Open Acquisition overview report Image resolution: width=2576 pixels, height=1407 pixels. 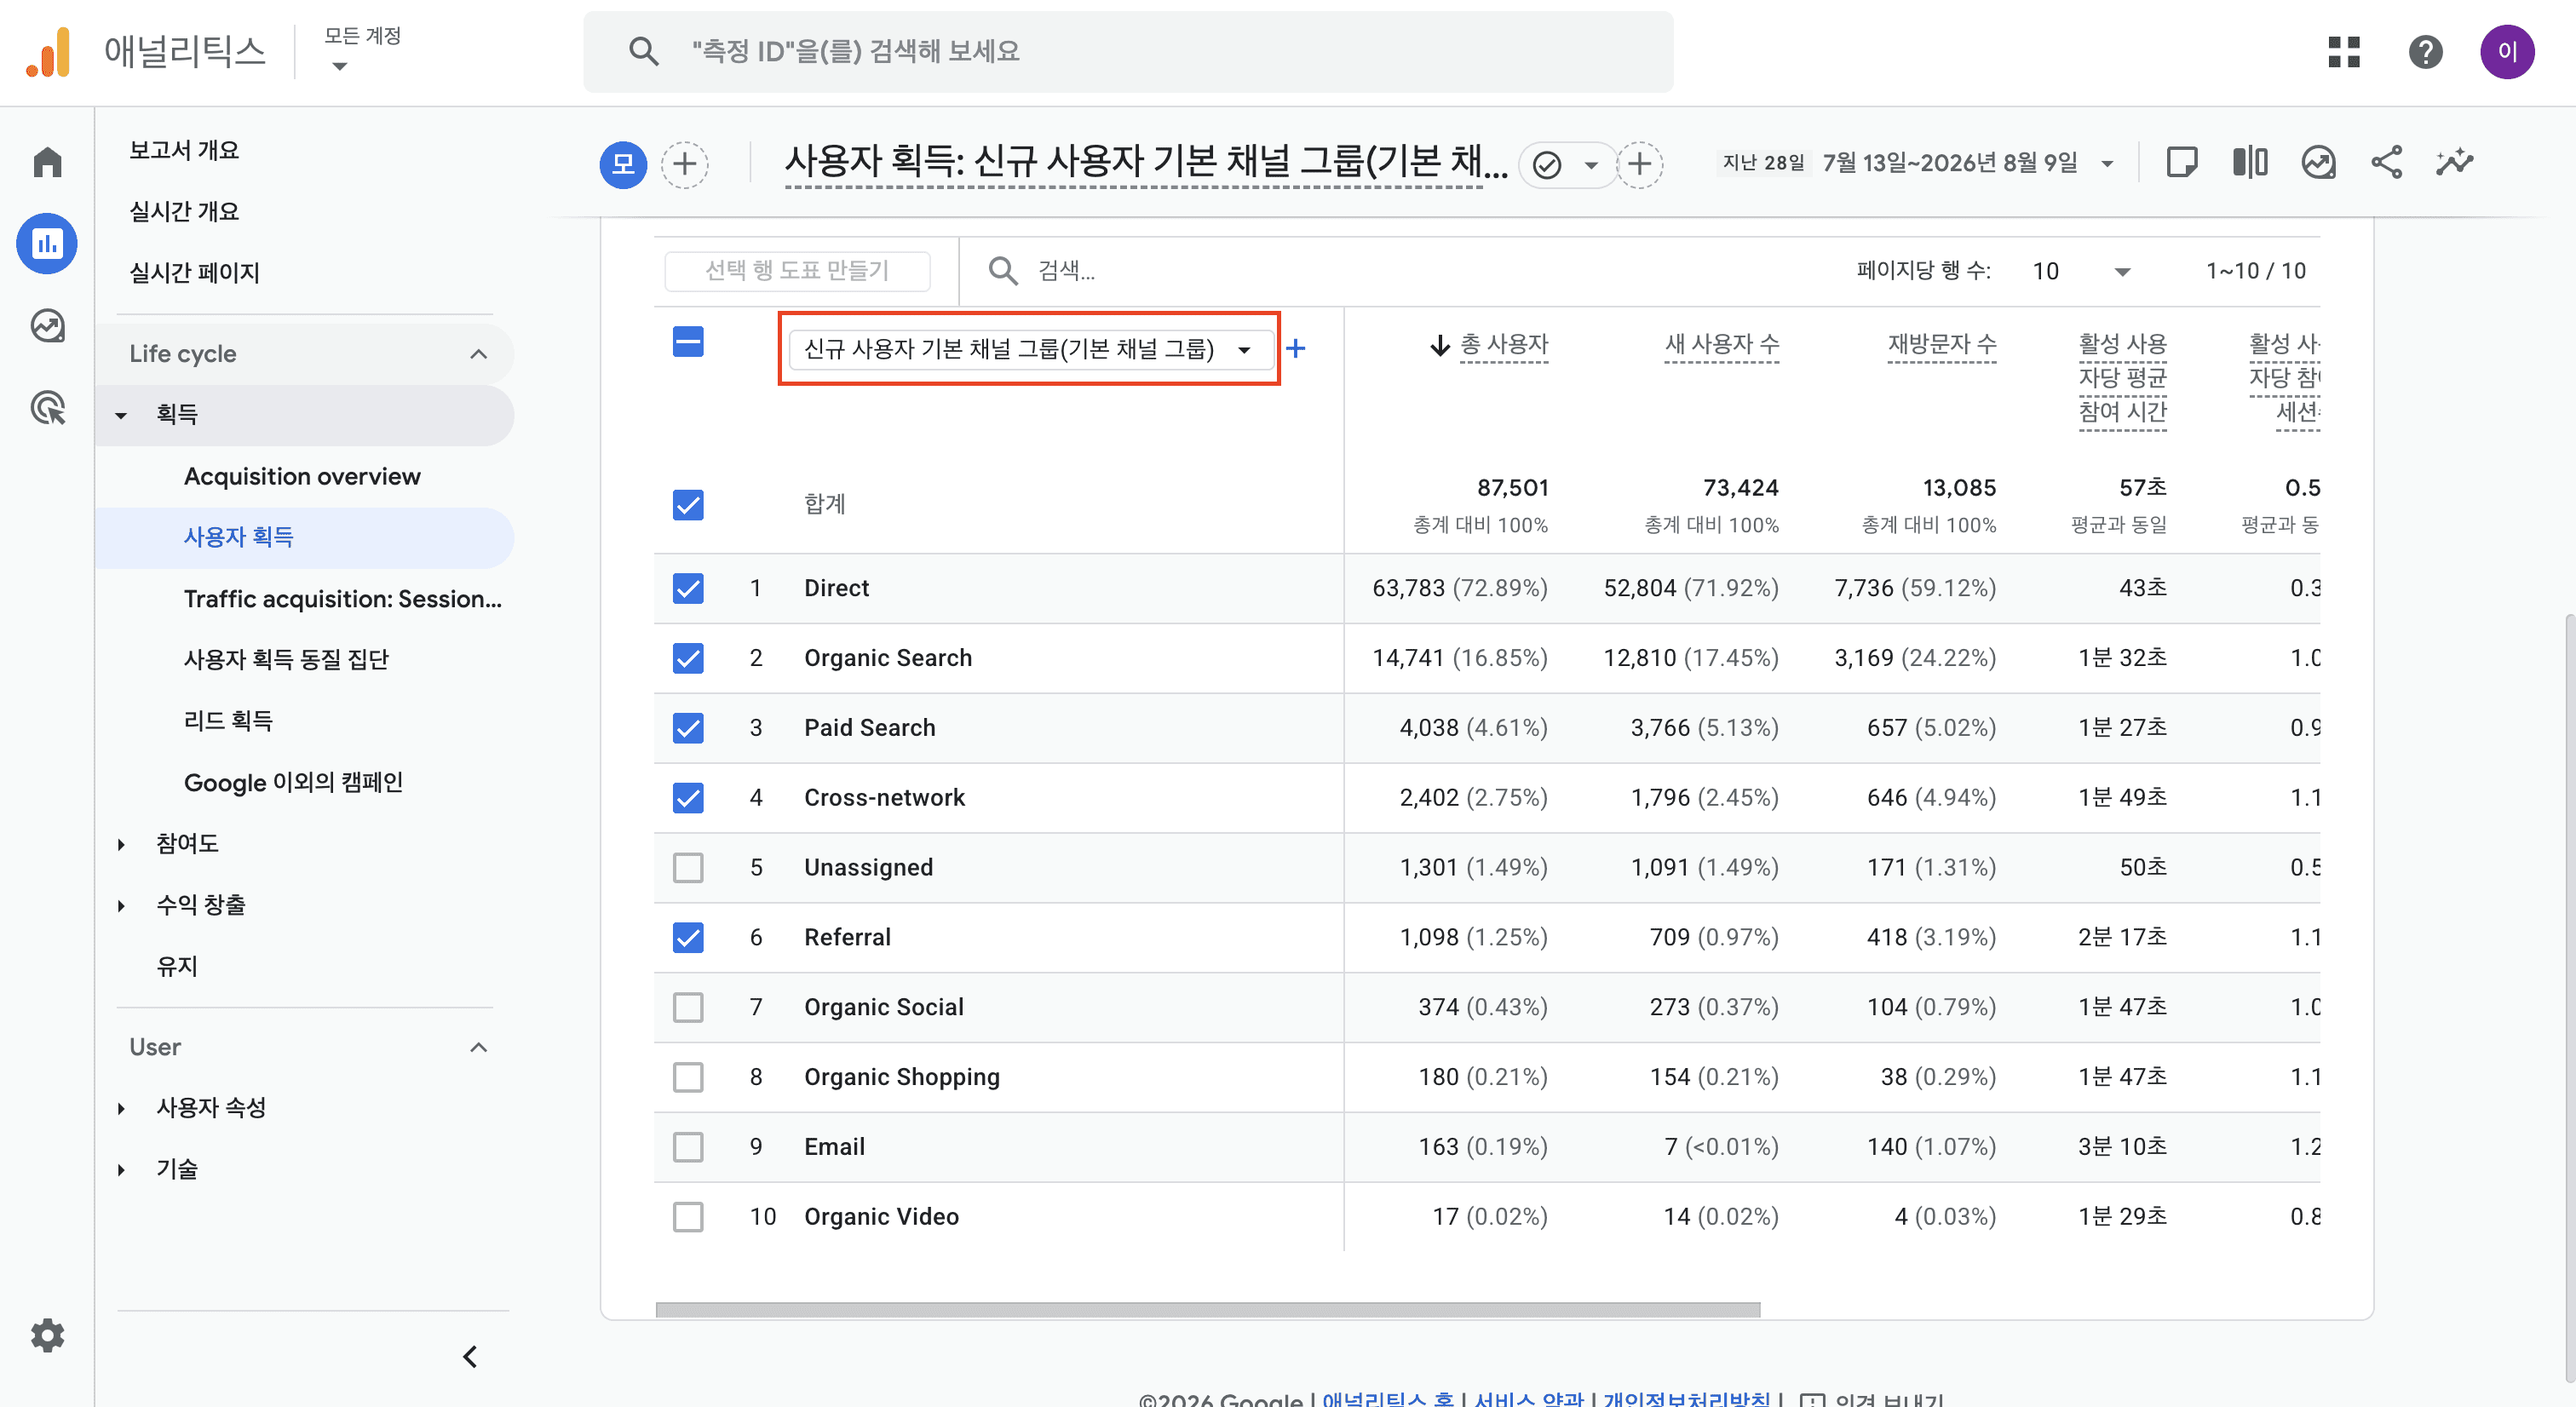click(x=302, y=476)
